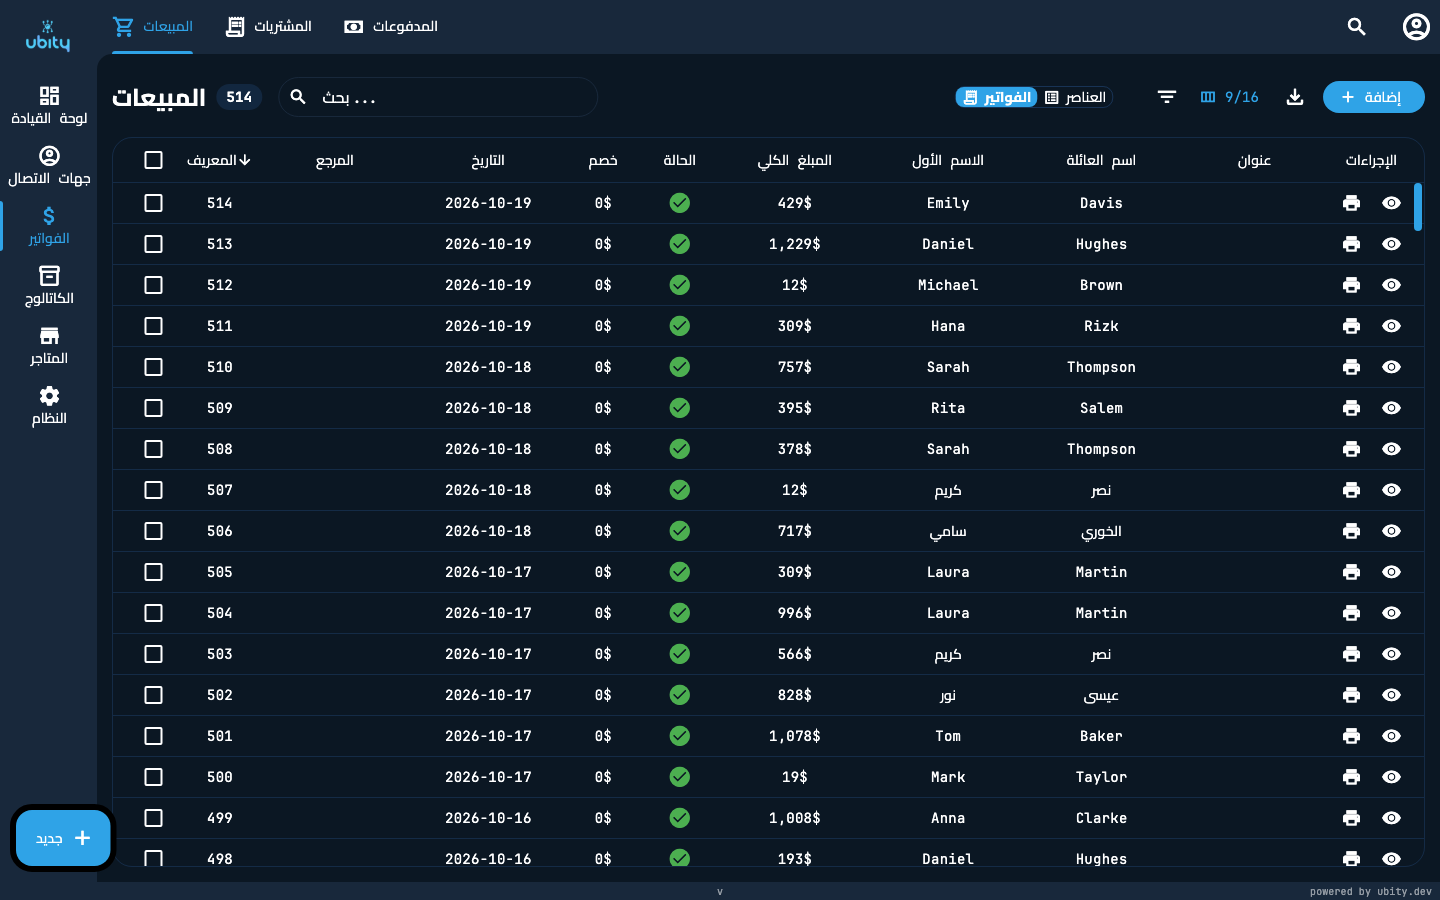1440x900 pixels.
Task: Click the table vertical scrollbar thumb
Action: 1418,207
